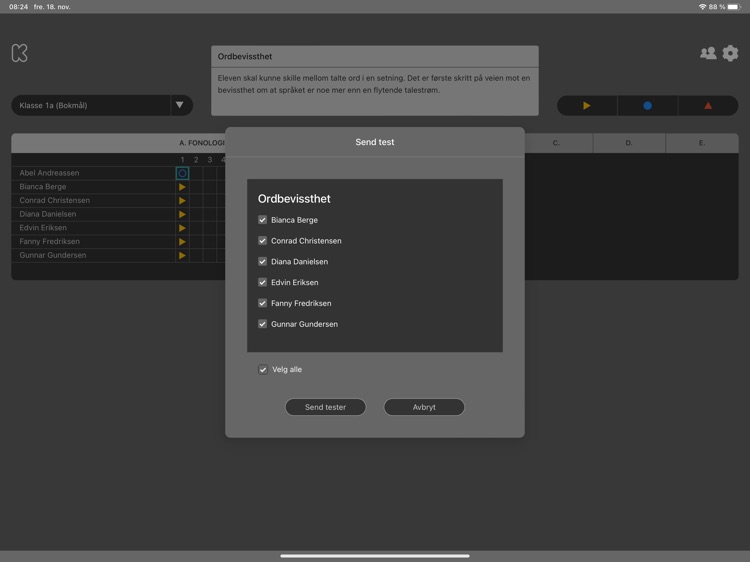Open the Klasse 1a (Bokmål) dropdown
The image size is (750, 562).
click(102, 105)
